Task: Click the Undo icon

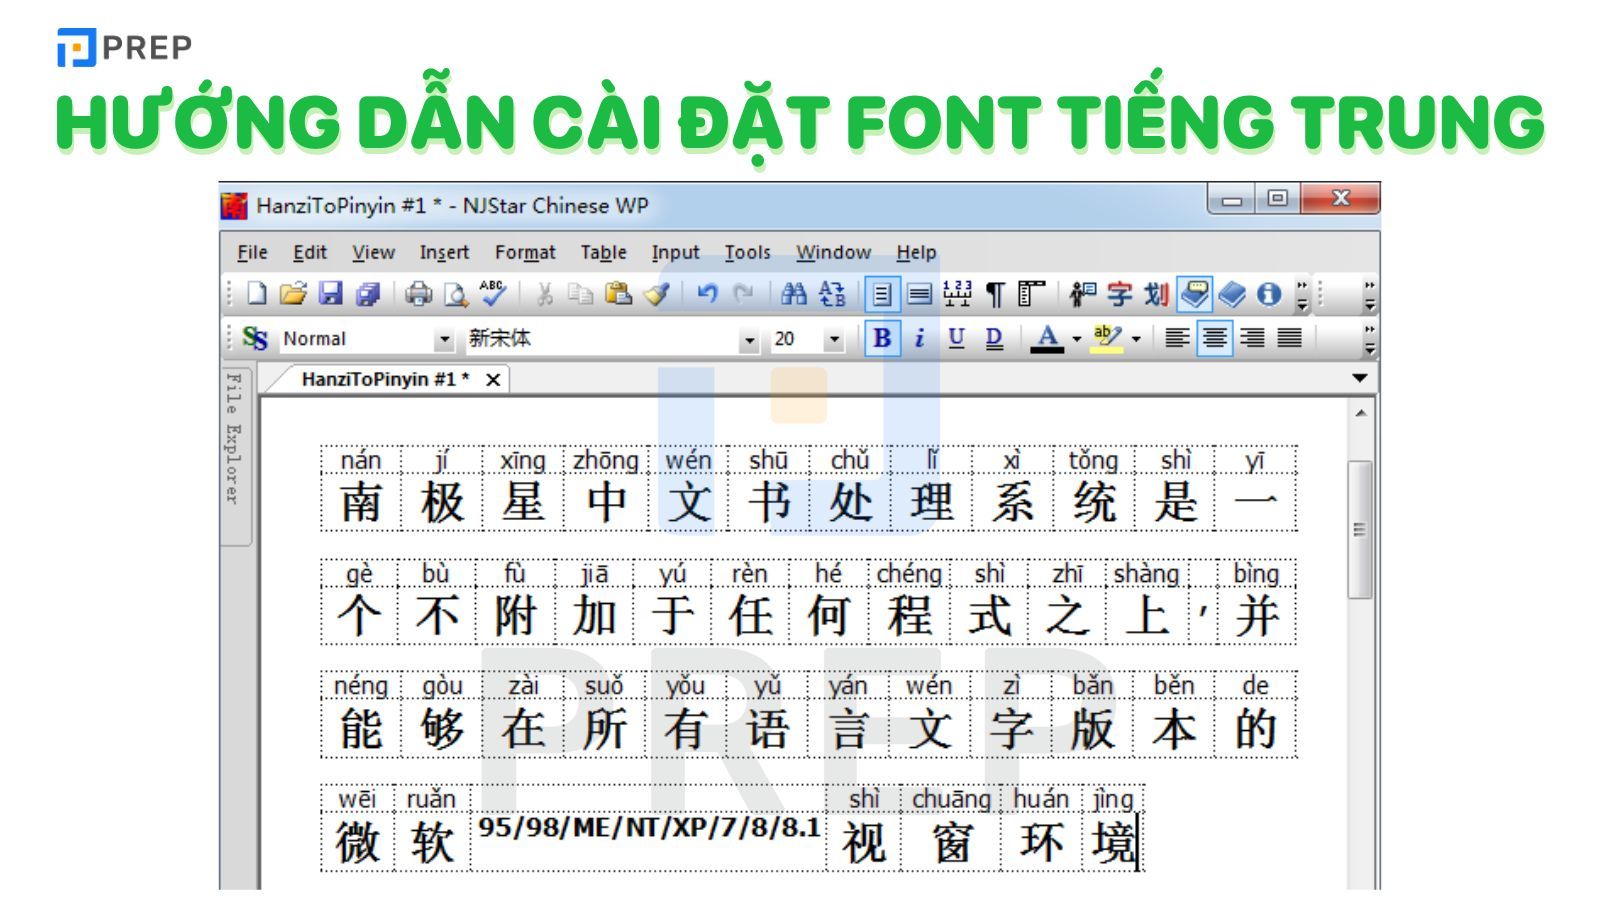Action: click(708, 292)
